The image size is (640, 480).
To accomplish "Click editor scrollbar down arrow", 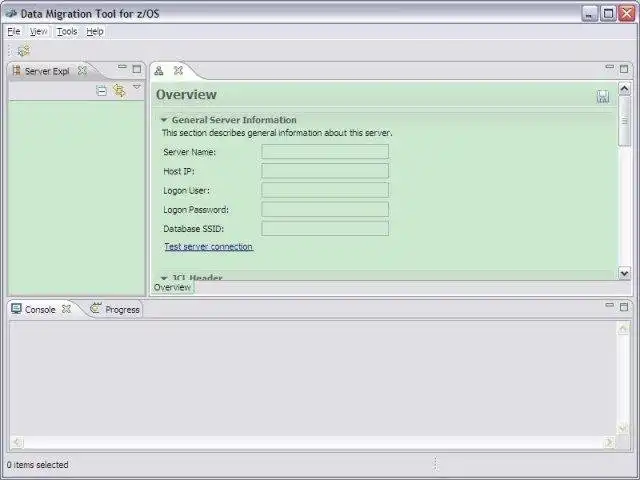I will 624,273.
